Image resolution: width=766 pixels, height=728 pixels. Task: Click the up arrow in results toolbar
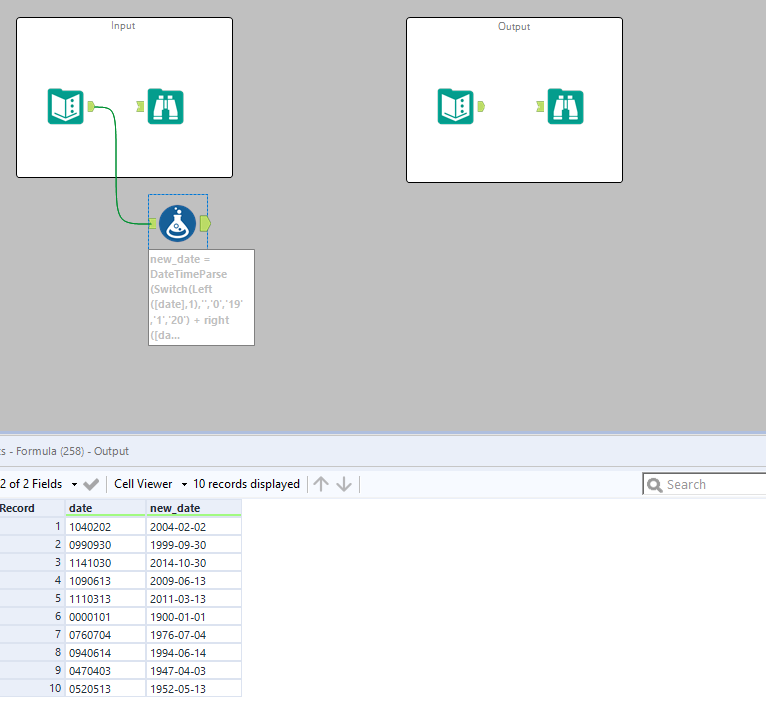click(x=321, y=484)
